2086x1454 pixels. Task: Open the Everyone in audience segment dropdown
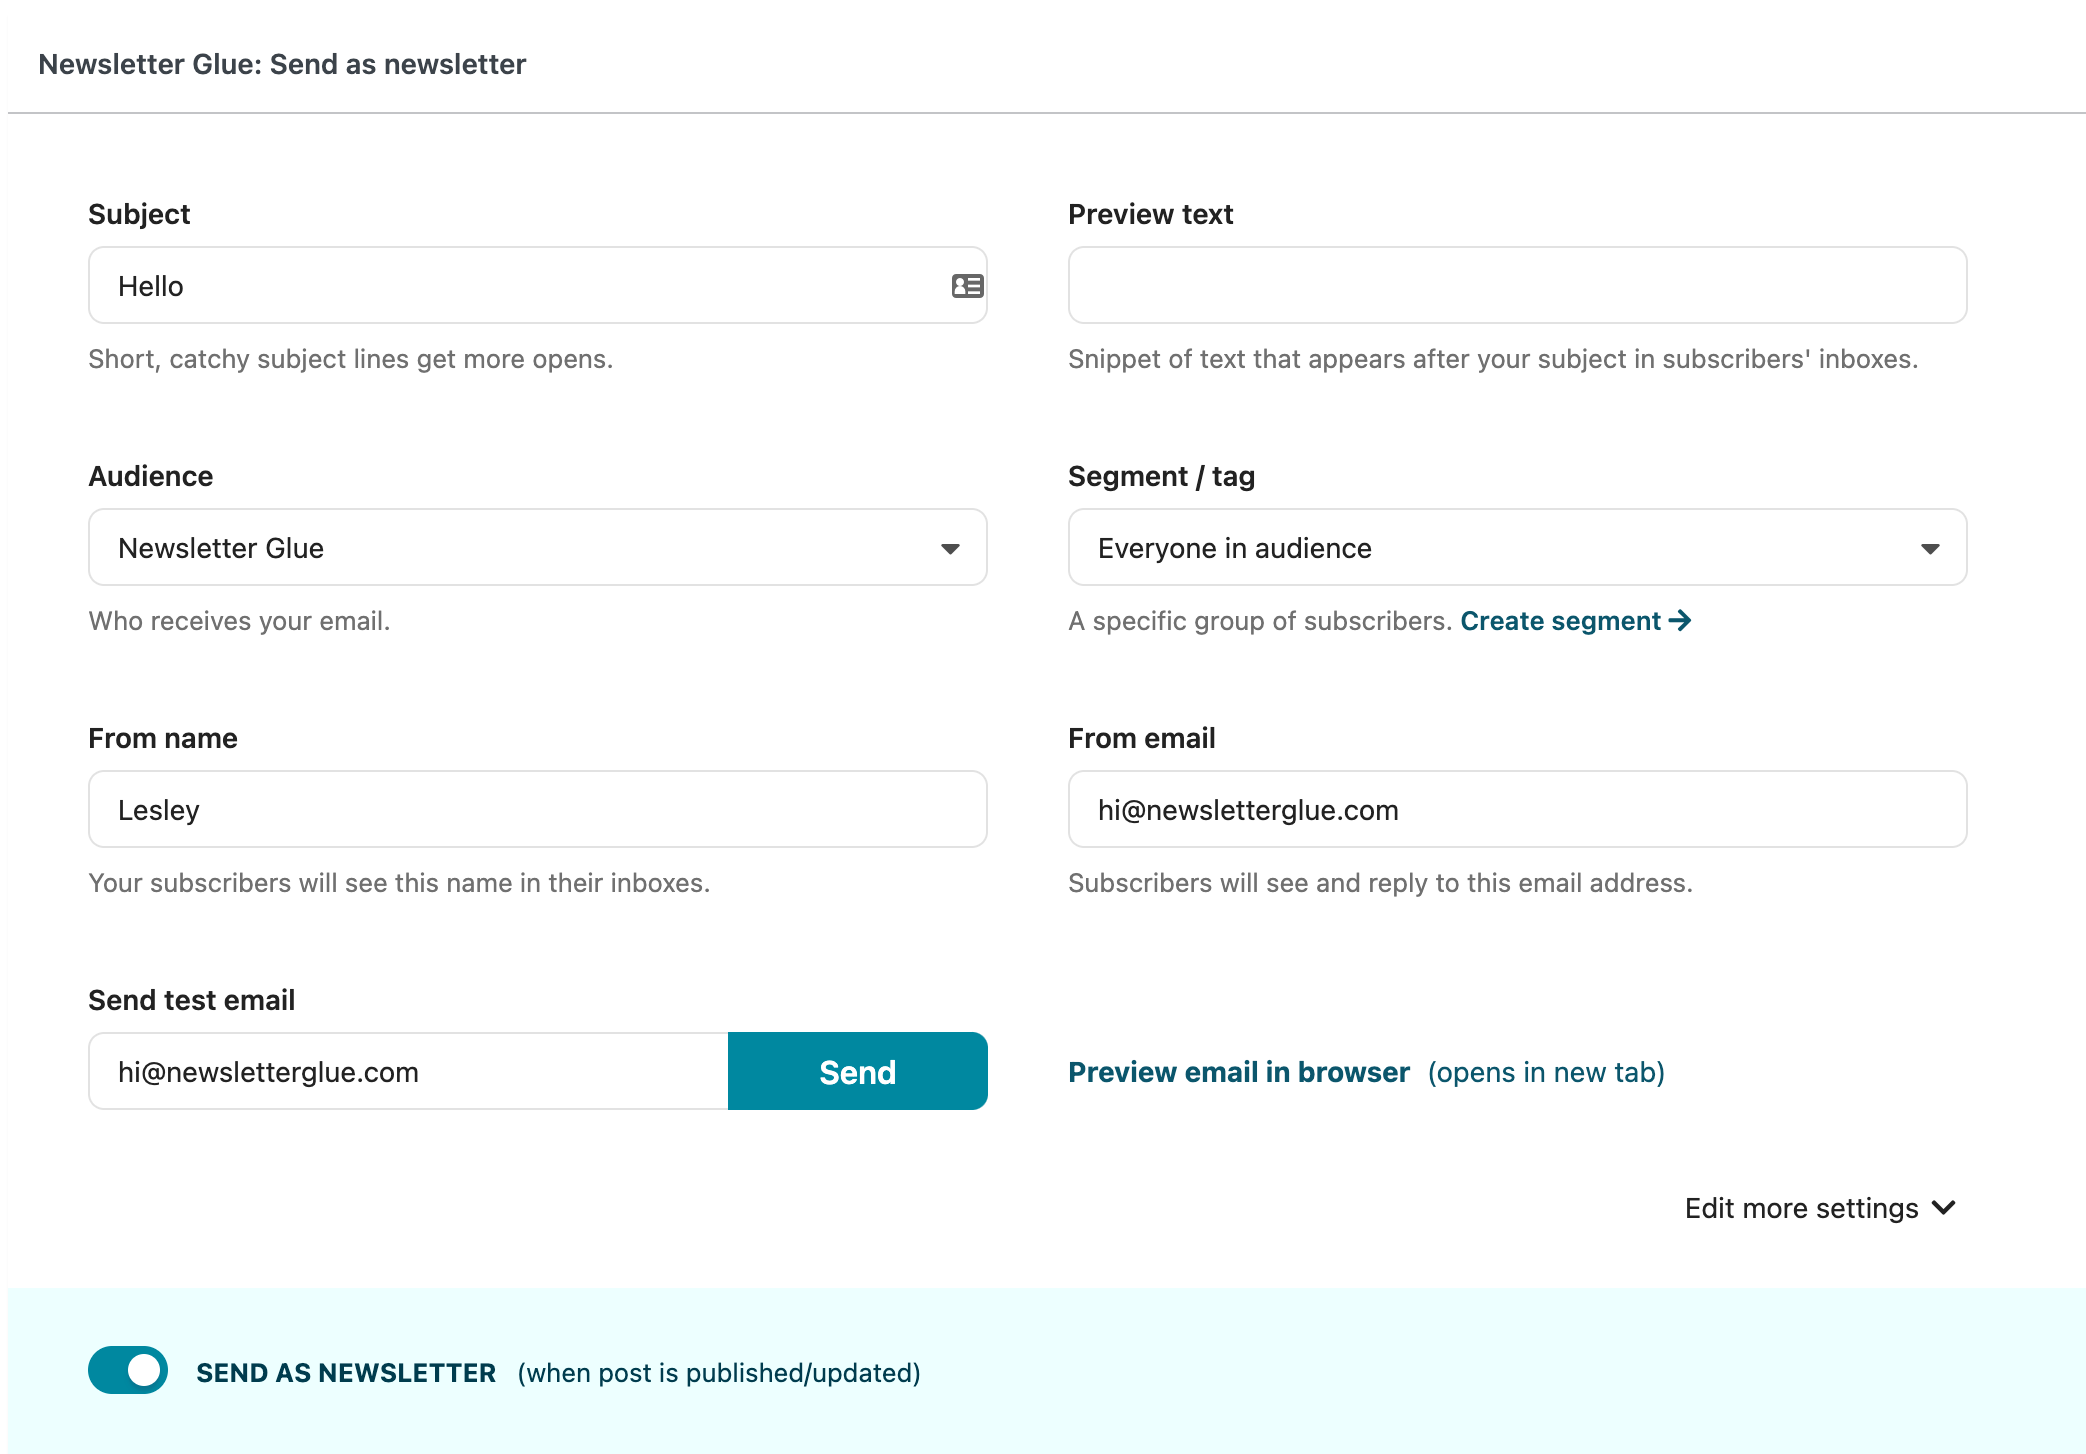[x=1500, y=548]
